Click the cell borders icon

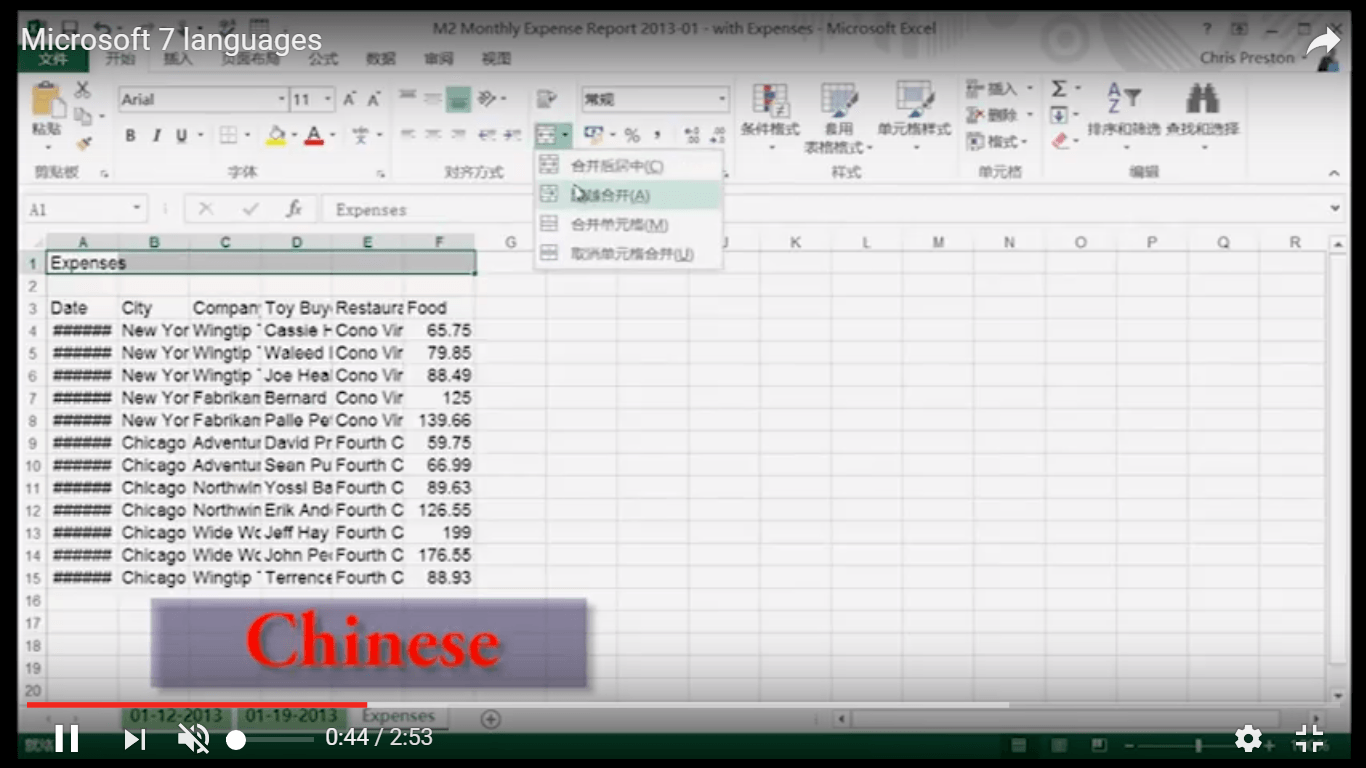click(228, 135)
